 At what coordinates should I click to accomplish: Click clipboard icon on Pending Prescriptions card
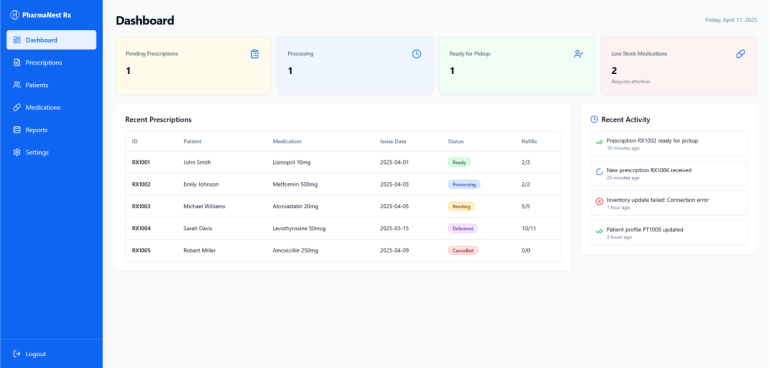click(x=254, y=54)
